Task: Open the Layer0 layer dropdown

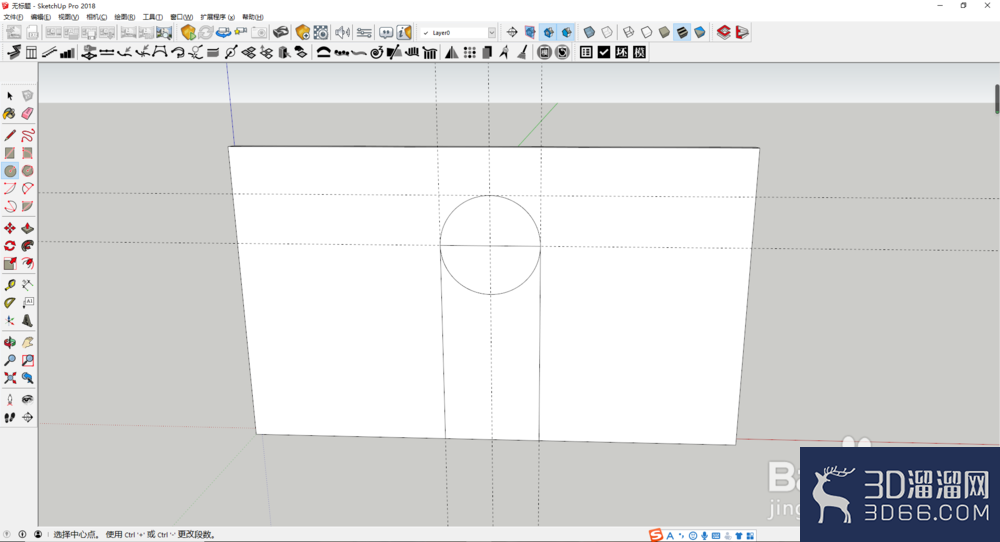Action: (x=457, y=33)
